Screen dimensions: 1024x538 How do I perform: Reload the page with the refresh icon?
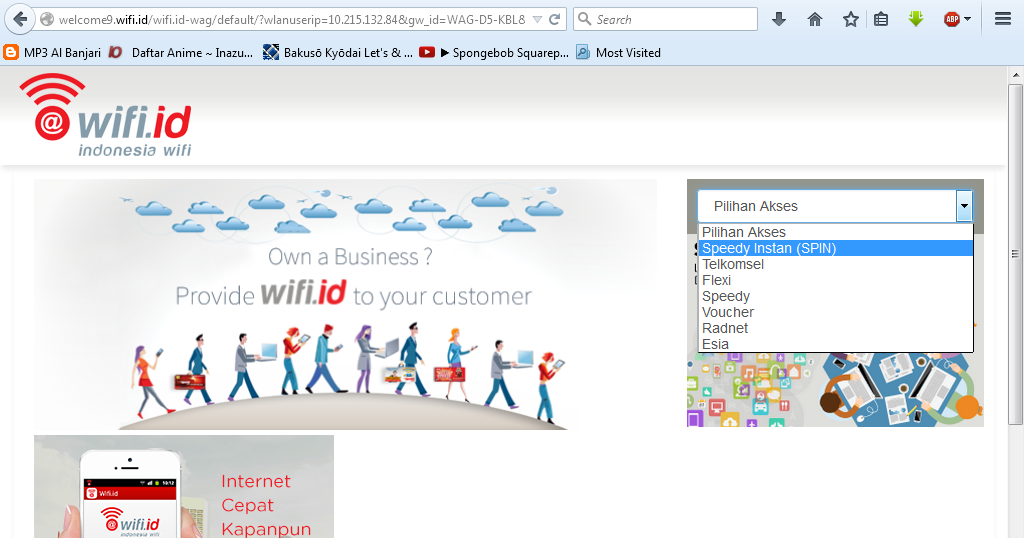pyautogui.click(x=554, y=20)
